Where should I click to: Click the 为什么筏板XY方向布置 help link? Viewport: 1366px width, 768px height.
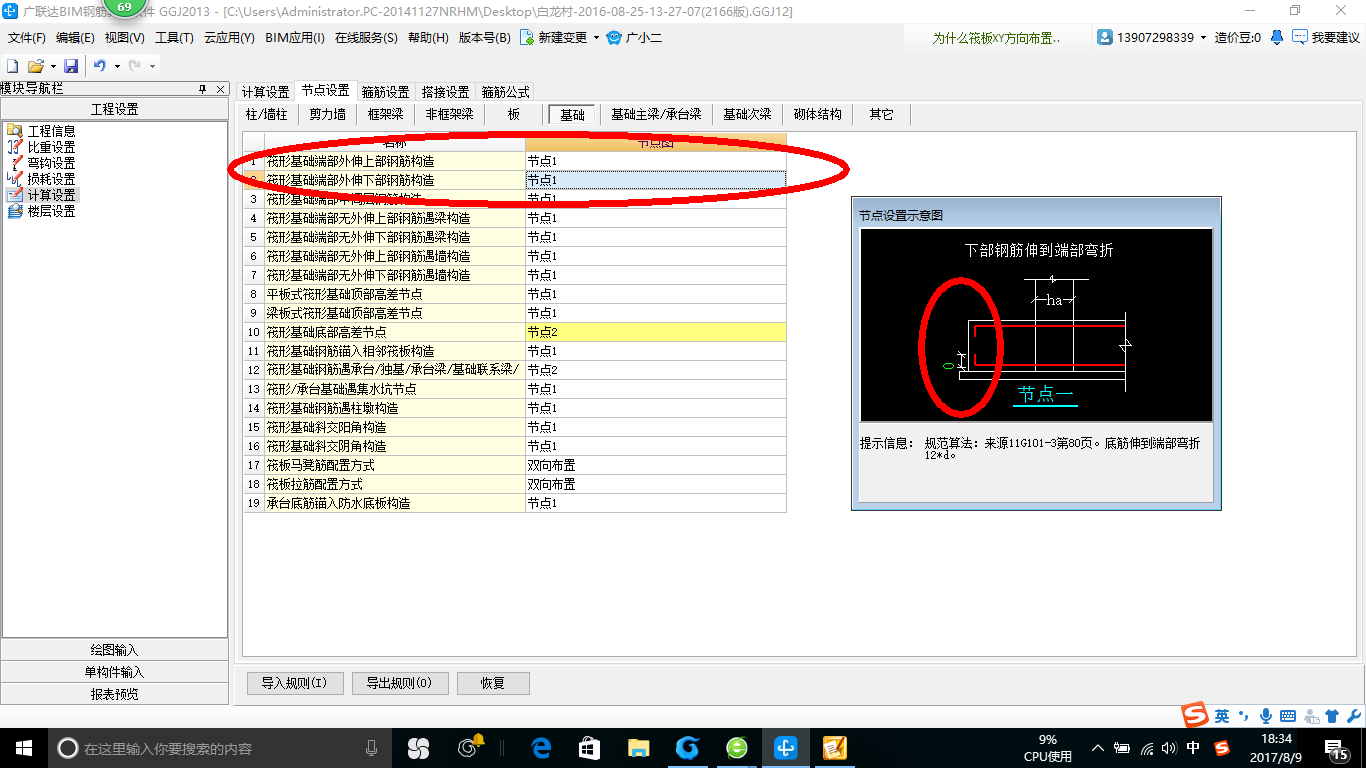point(996,38)
